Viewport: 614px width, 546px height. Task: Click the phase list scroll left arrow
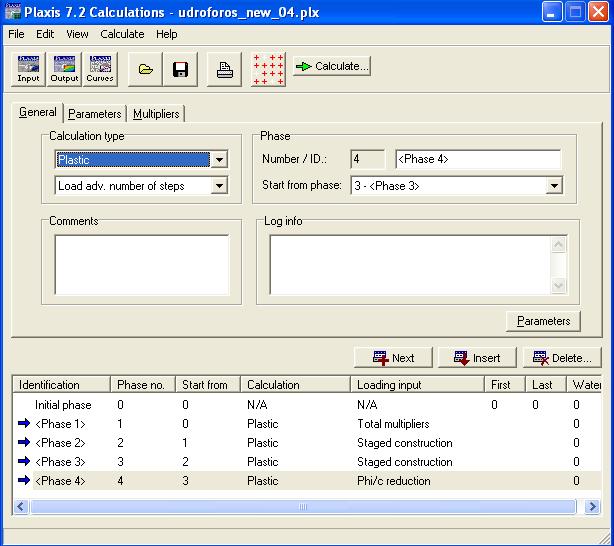[21, 506]
